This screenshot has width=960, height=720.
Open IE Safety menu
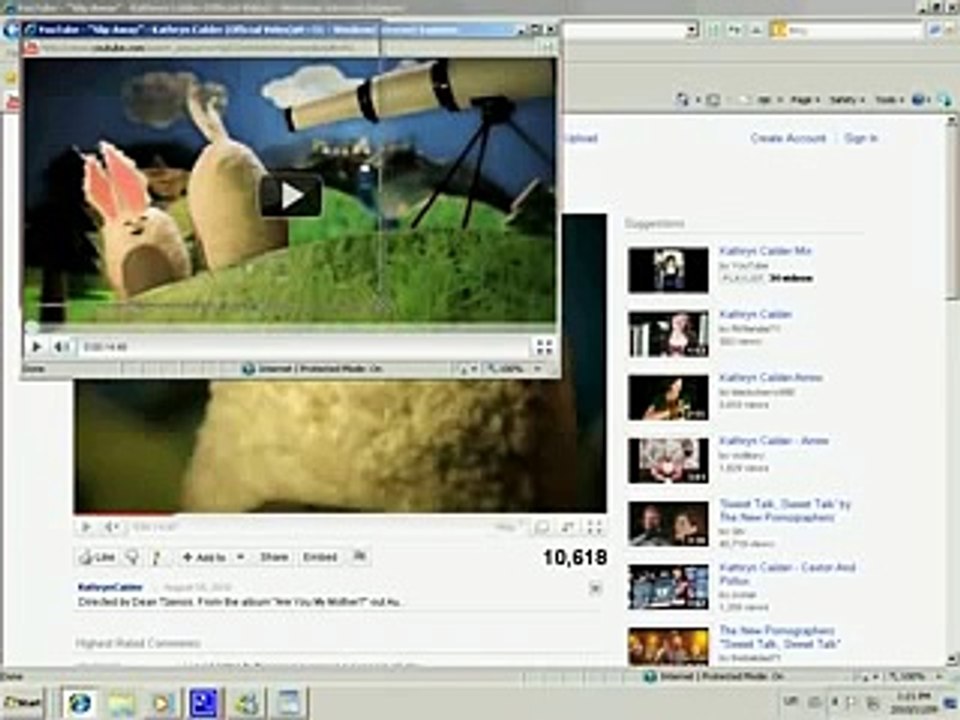[847, 100]
